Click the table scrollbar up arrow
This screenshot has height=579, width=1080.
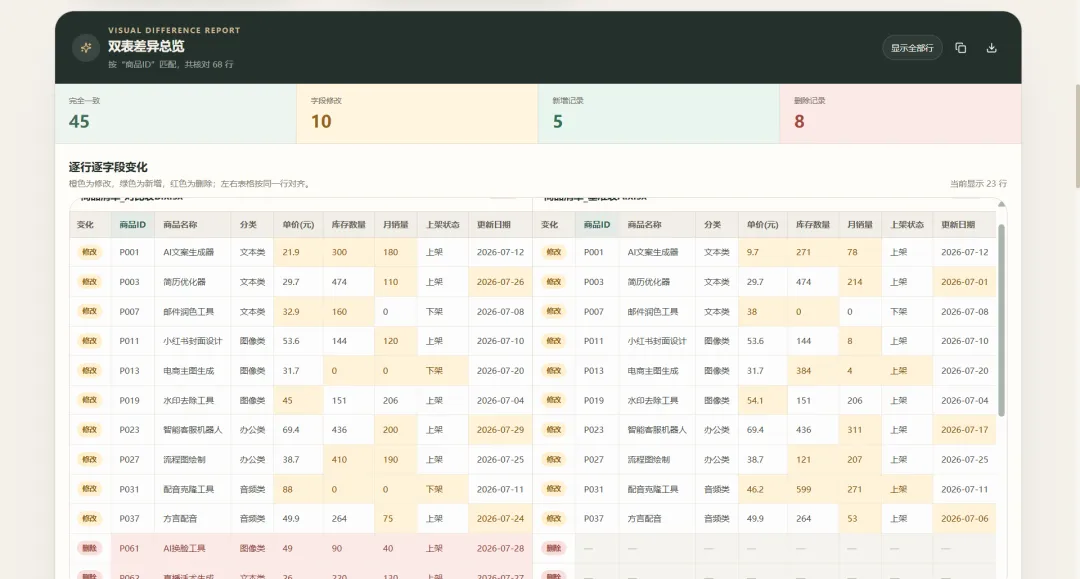coord(1001,204)
